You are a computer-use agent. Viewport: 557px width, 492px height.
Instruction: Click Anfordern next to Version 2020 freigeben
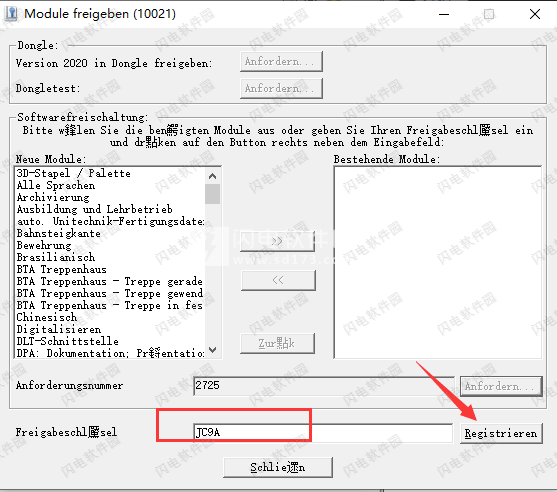281,61
